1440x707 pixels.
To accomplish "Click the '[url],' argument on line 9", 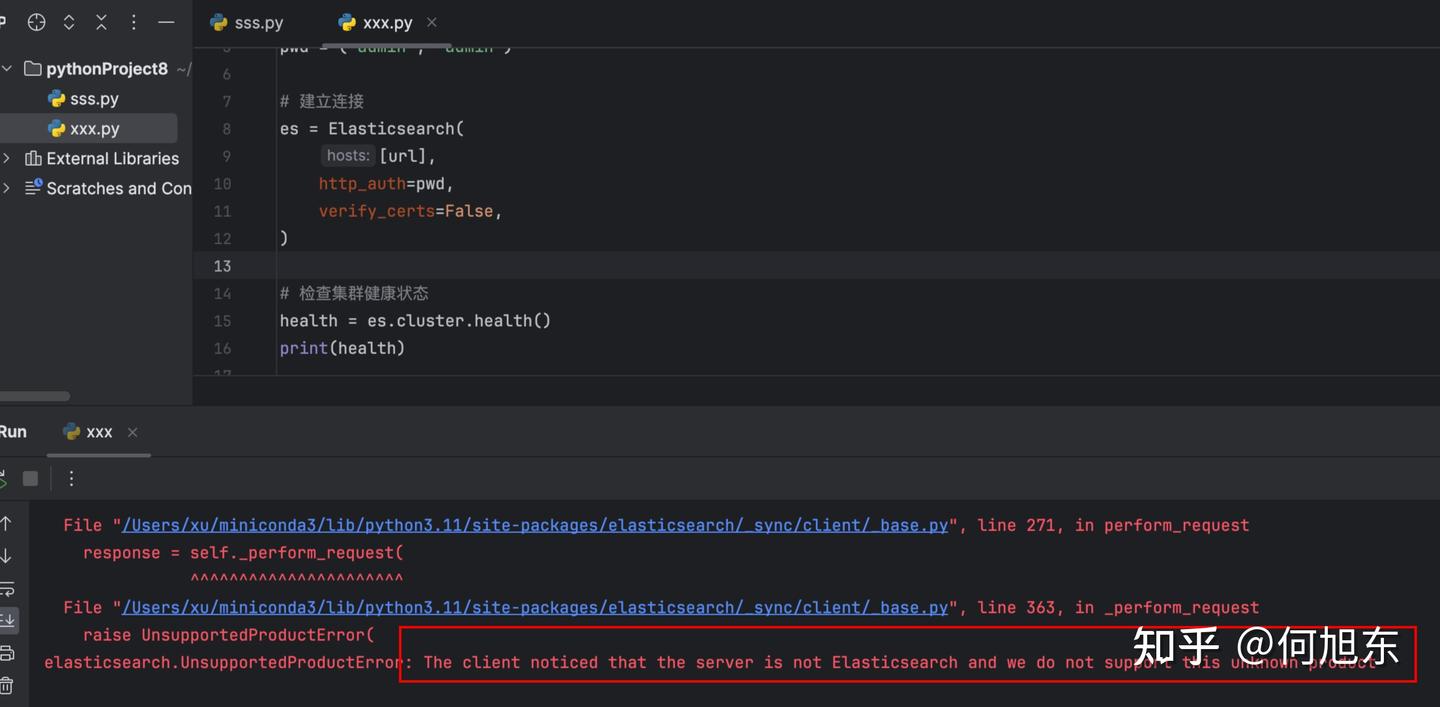I will (x=407, y=157).
